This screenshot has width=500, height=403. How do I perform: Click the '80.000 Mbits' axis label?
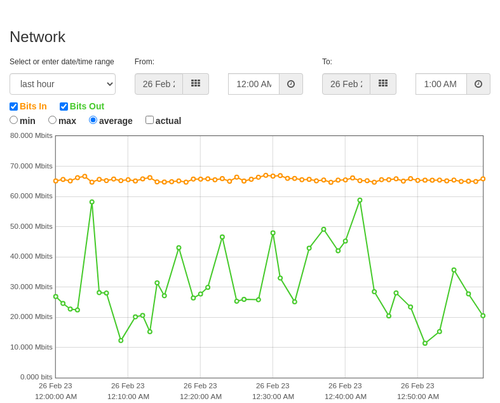pos(31,136)
